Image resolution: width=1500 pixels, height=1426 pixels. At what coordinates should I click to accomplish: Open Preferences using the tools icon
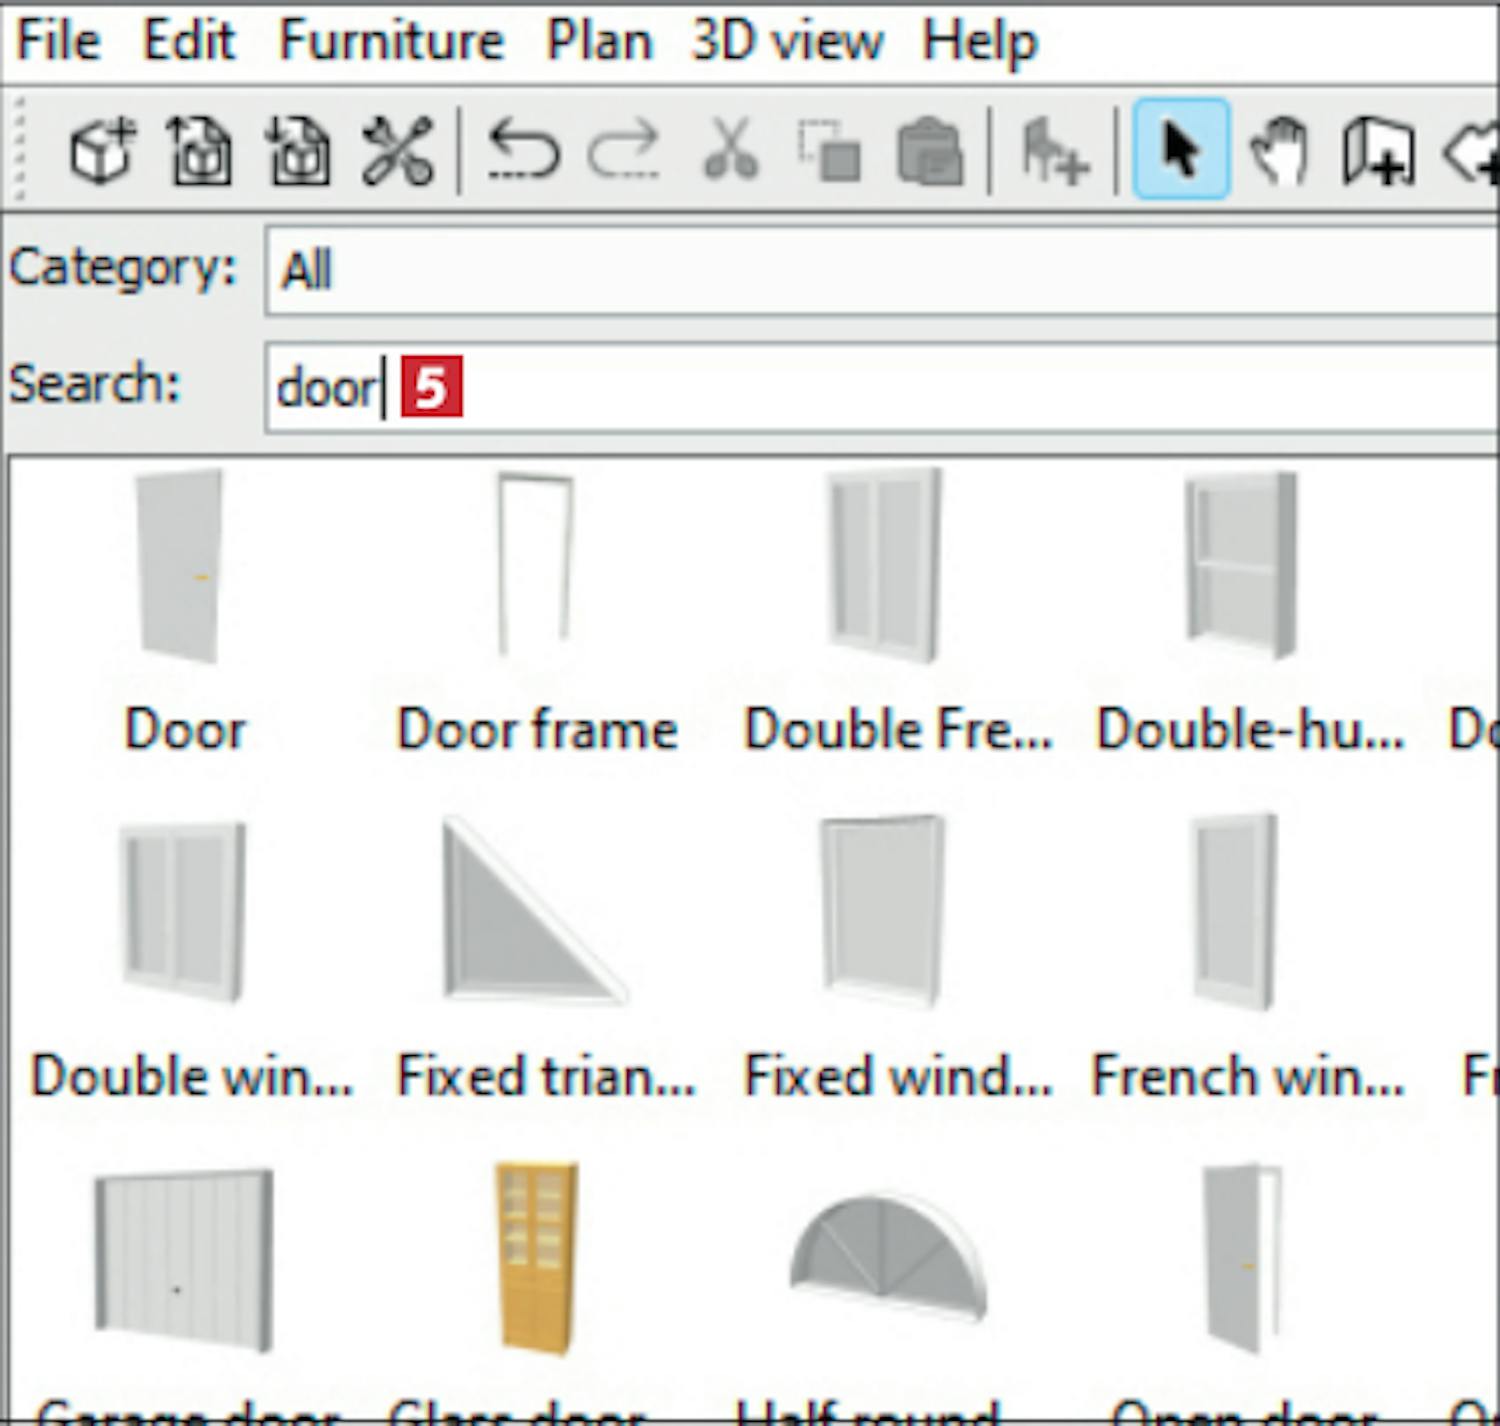pyautogui.click(x=397, y=151)
